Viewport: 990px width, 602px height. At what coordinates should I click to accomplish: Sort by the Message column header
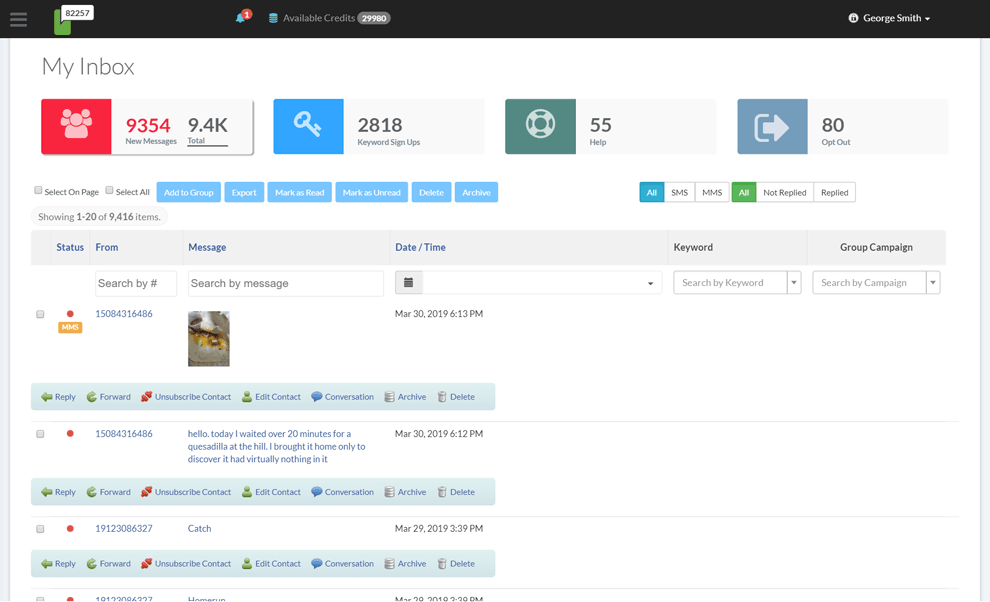(x=207, y=248)
